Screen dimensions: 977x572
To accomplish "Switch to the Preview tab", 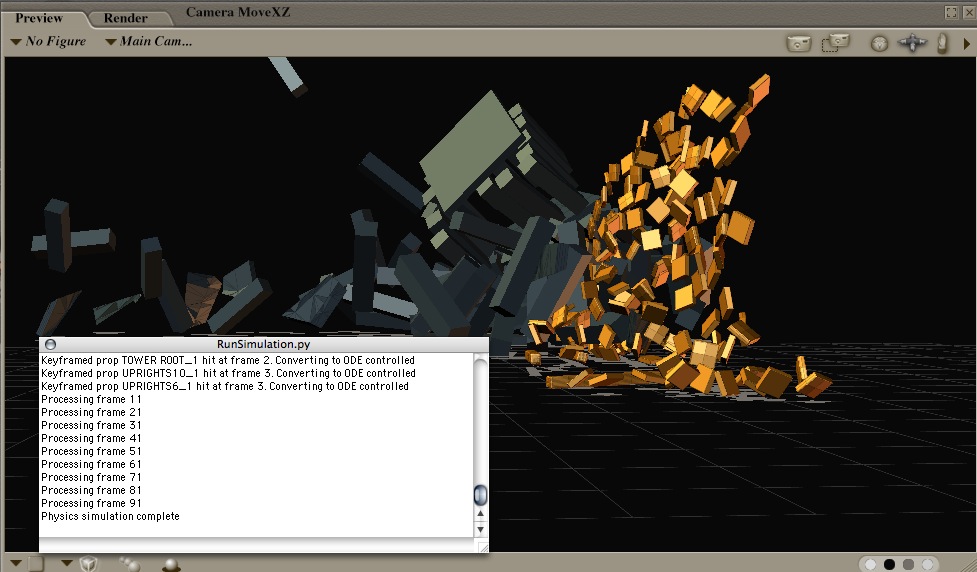I will 39,18.
